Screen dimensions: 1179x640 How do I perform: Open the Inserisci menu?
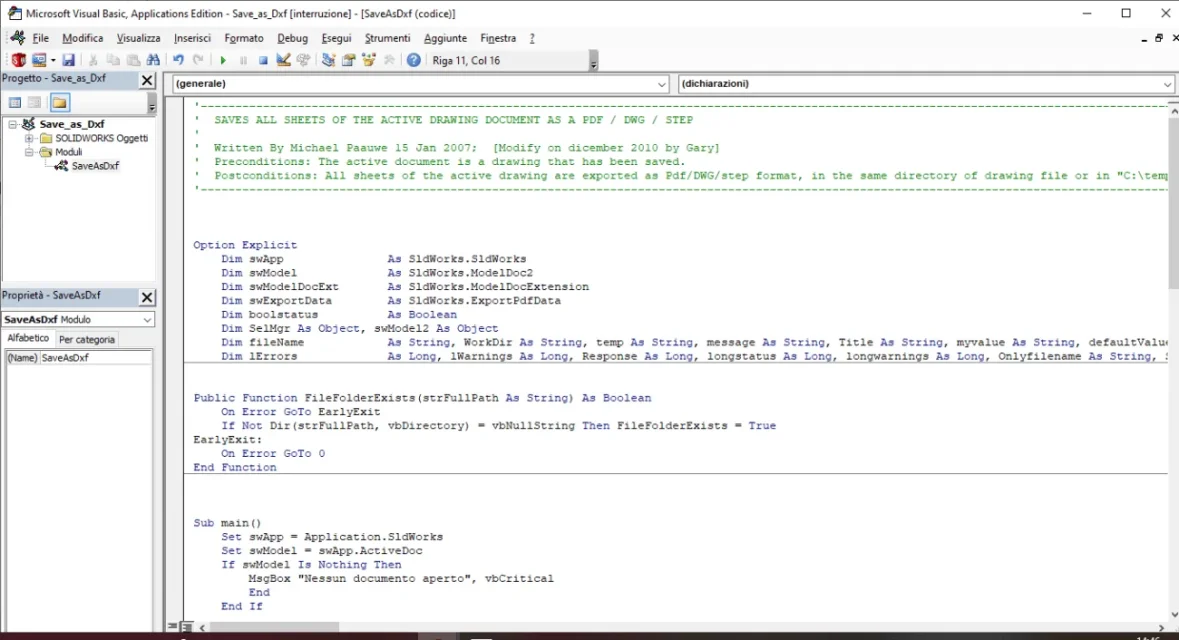click(192, 38)
